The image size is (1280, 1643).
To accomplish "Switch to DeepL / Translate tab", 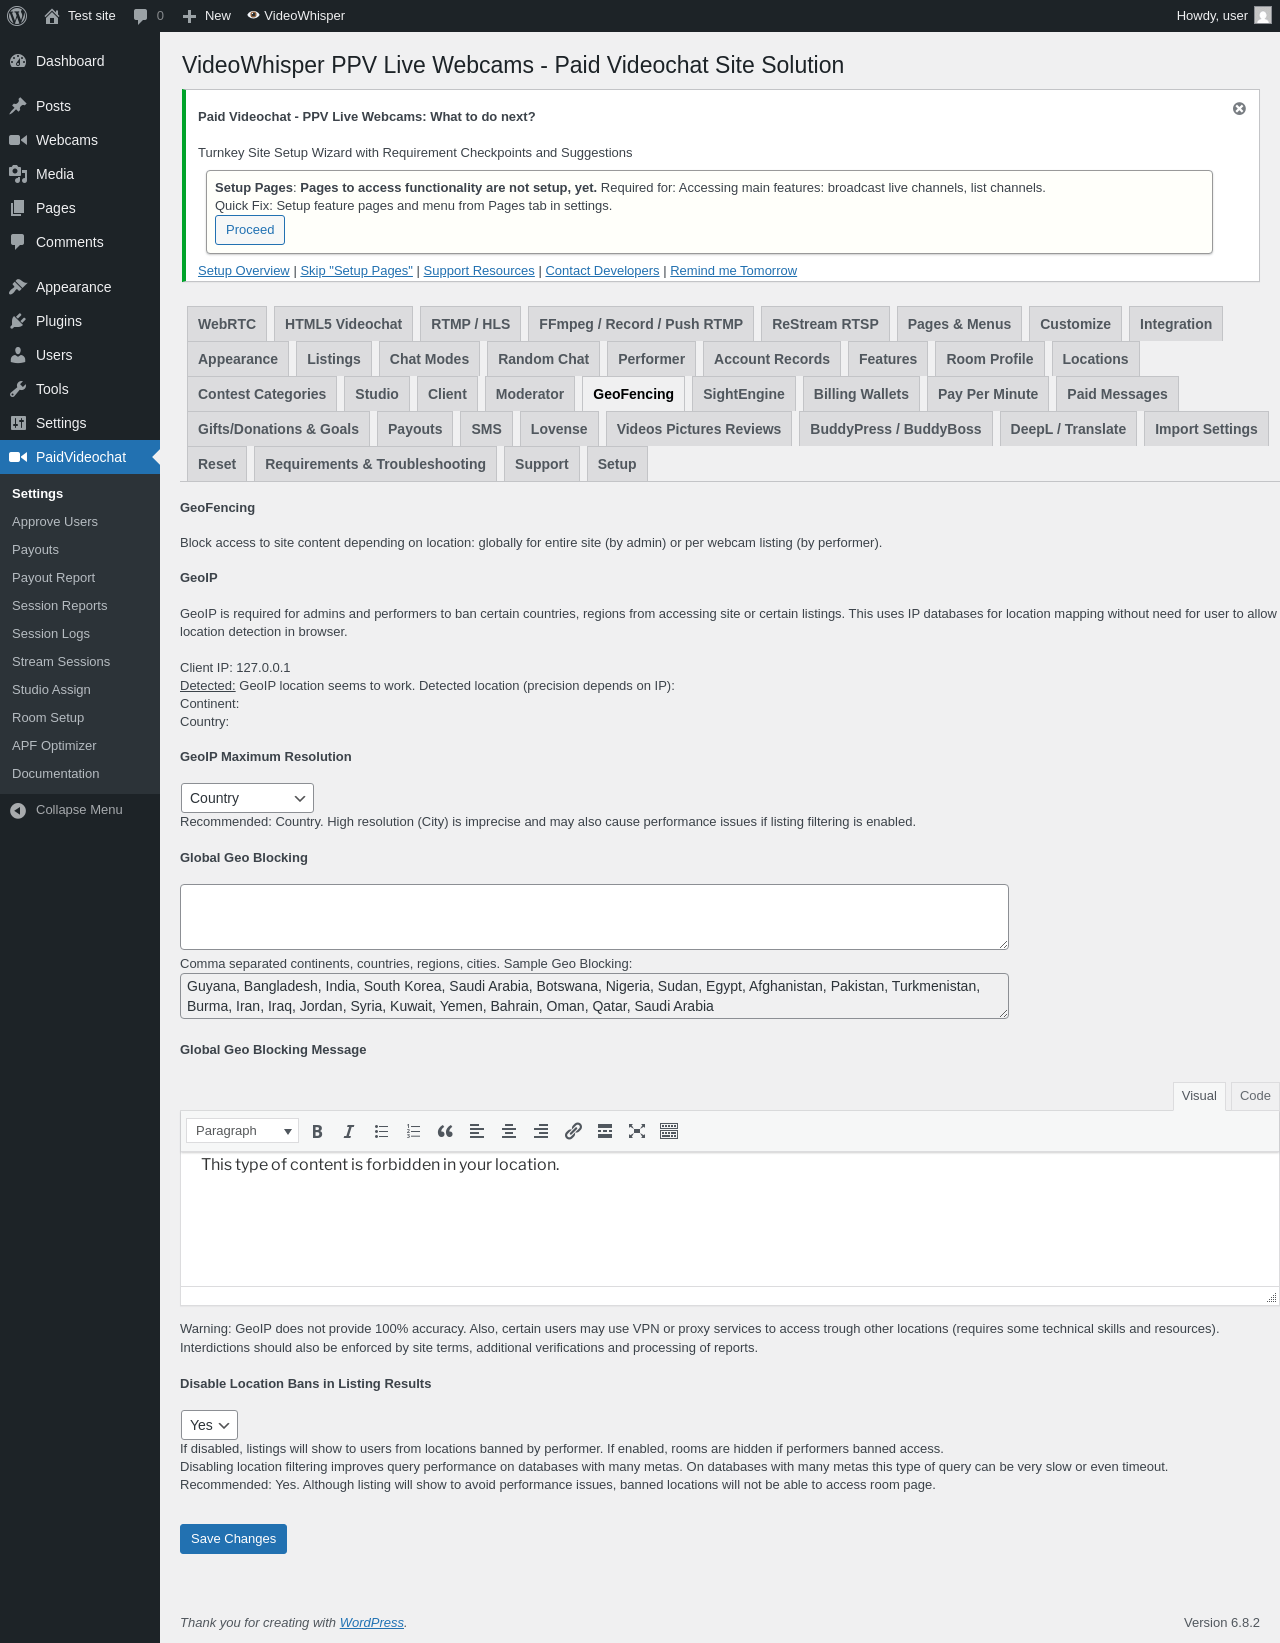I will coord(1068,429).
